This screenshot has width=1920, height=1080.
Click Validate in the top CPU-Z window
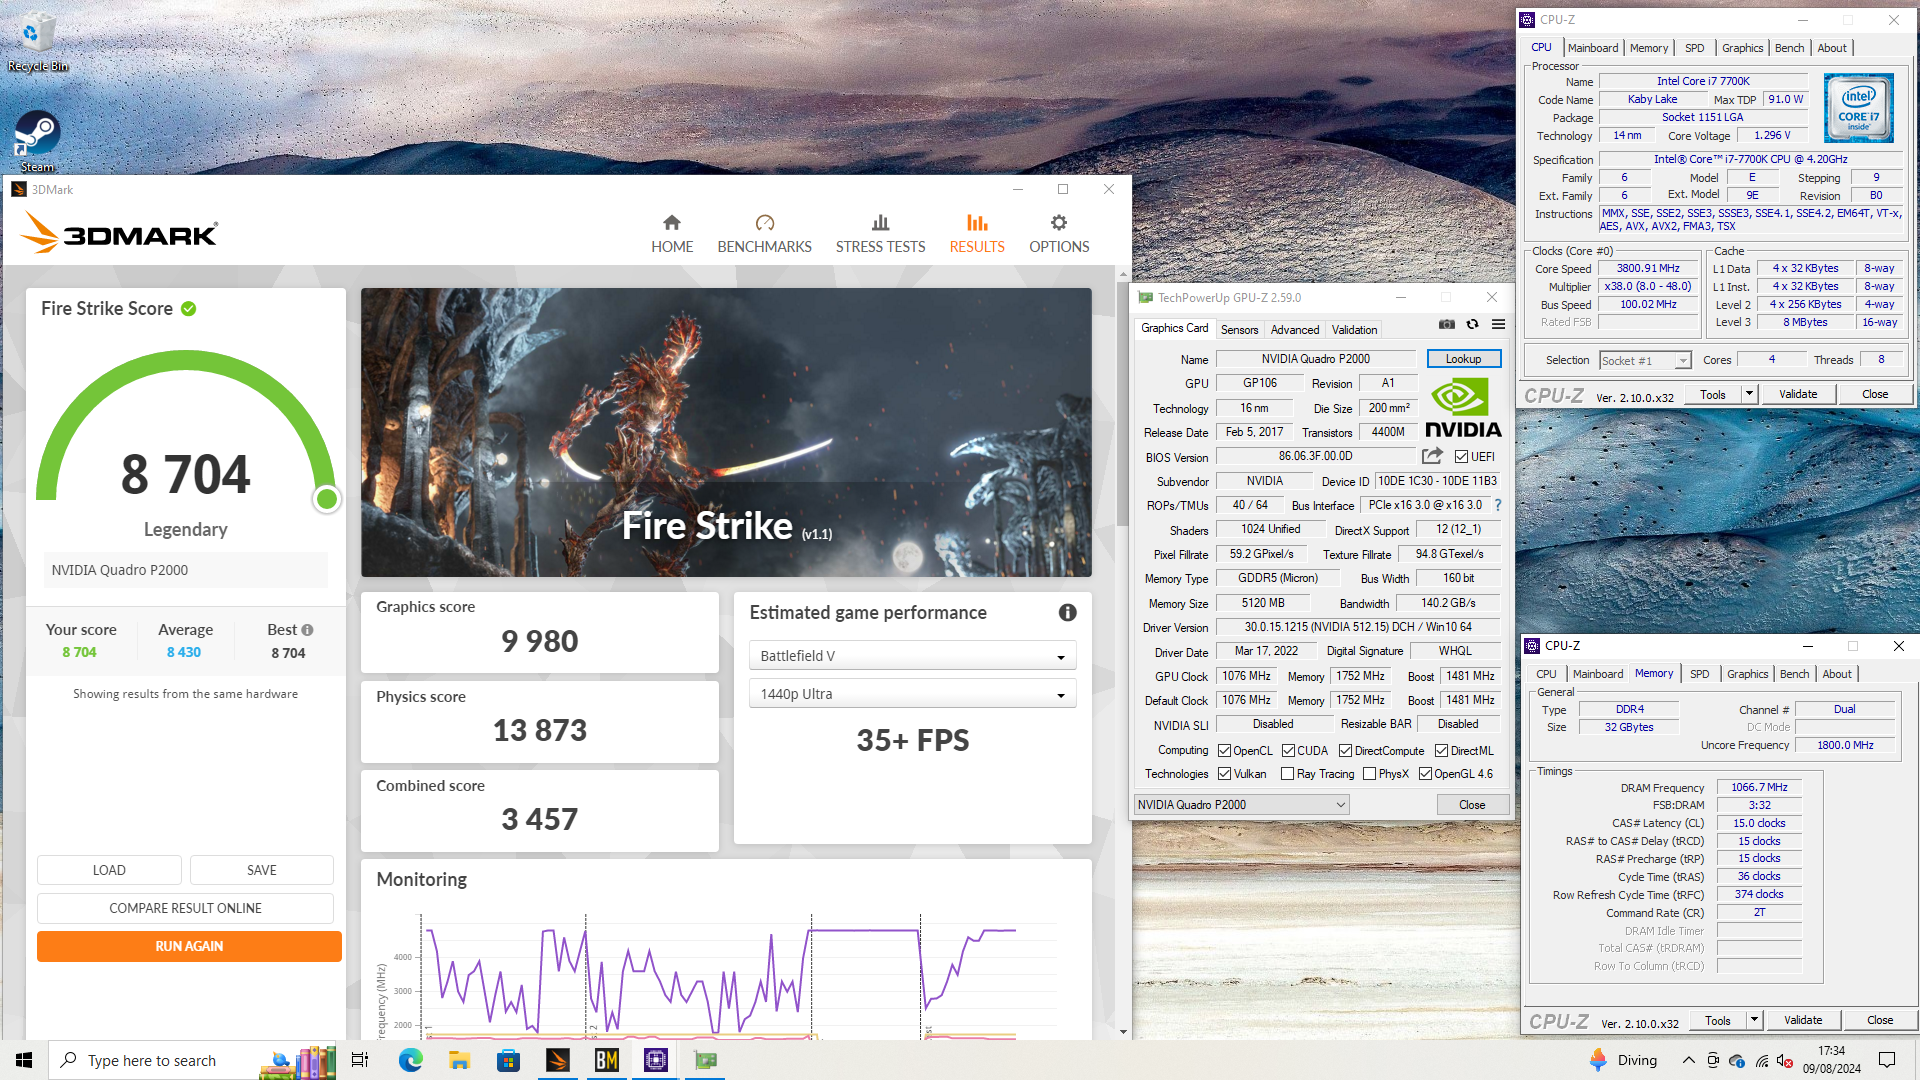click(1798, 394)
